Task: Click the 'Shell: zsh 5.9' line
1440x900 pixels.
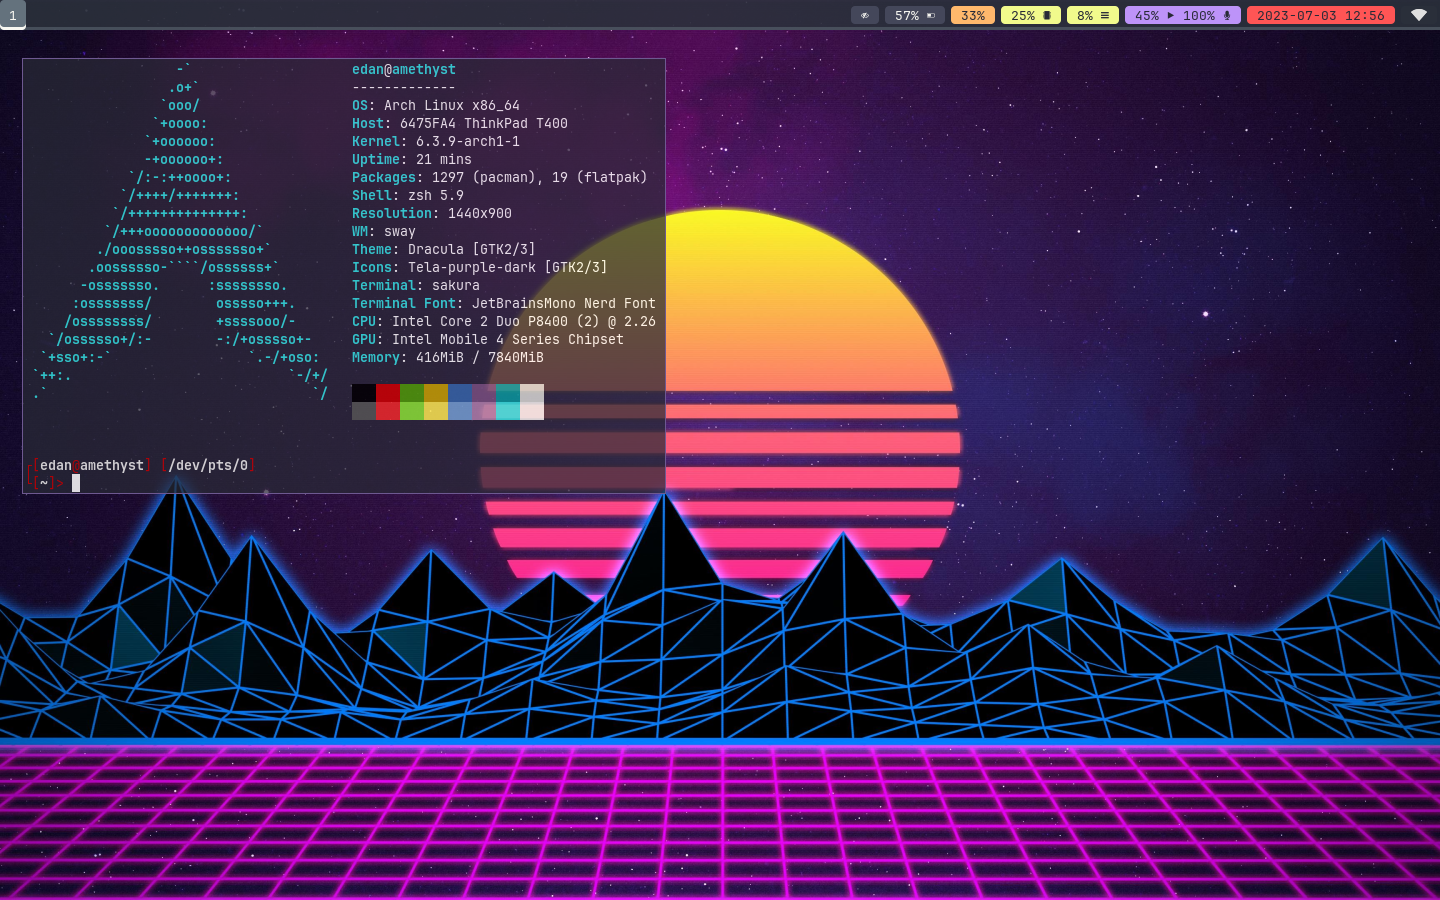Action: [x=408, y=195]
